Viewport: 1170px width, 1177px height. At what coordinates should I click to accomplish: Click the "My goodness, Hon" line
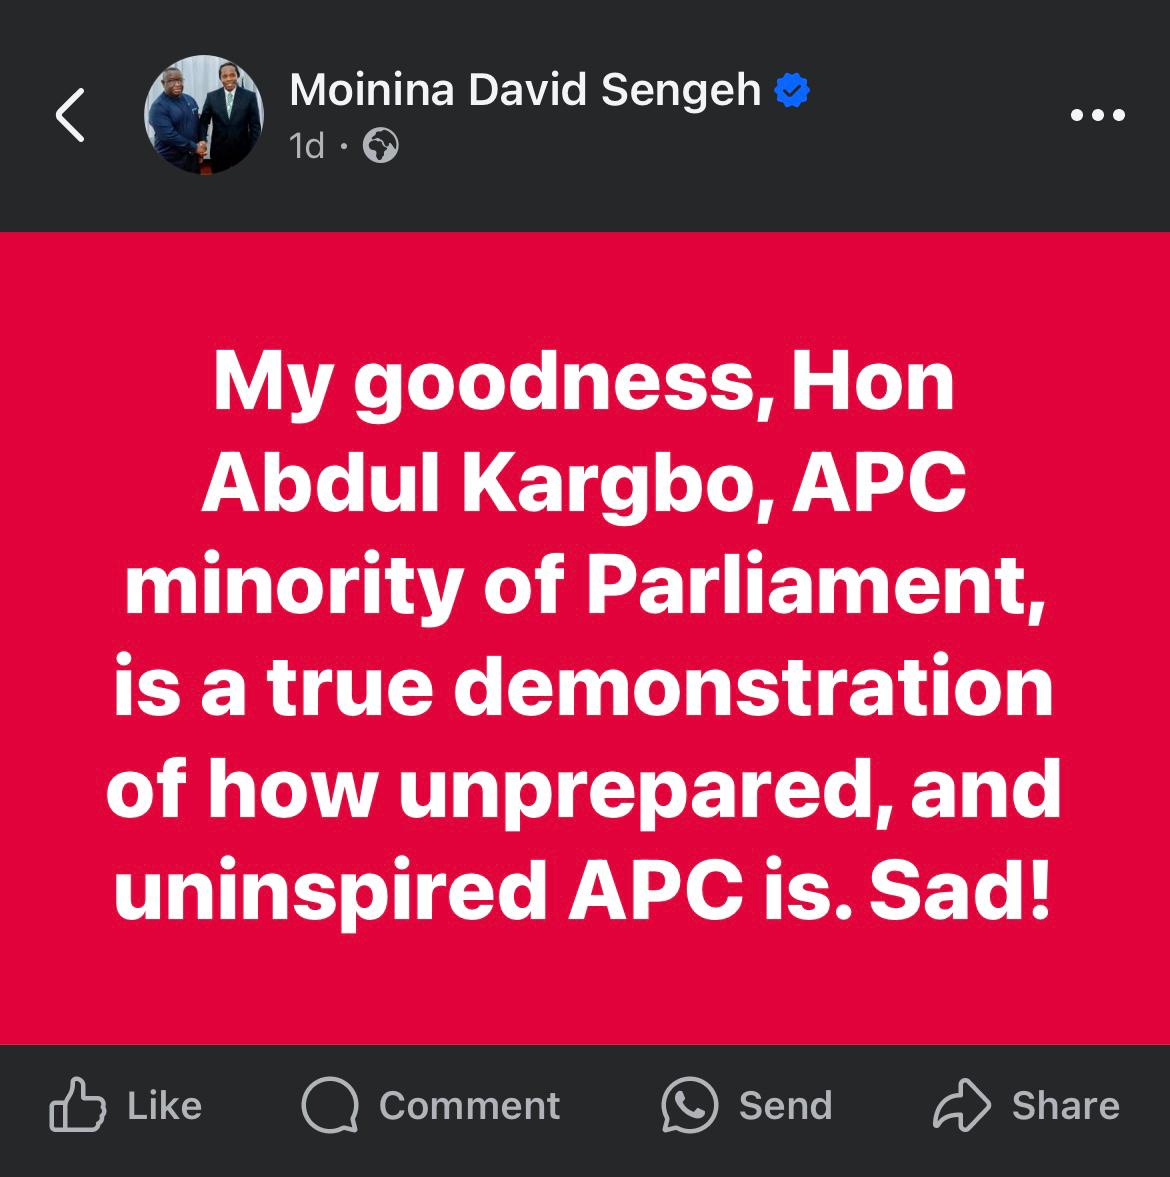(584, 385)
